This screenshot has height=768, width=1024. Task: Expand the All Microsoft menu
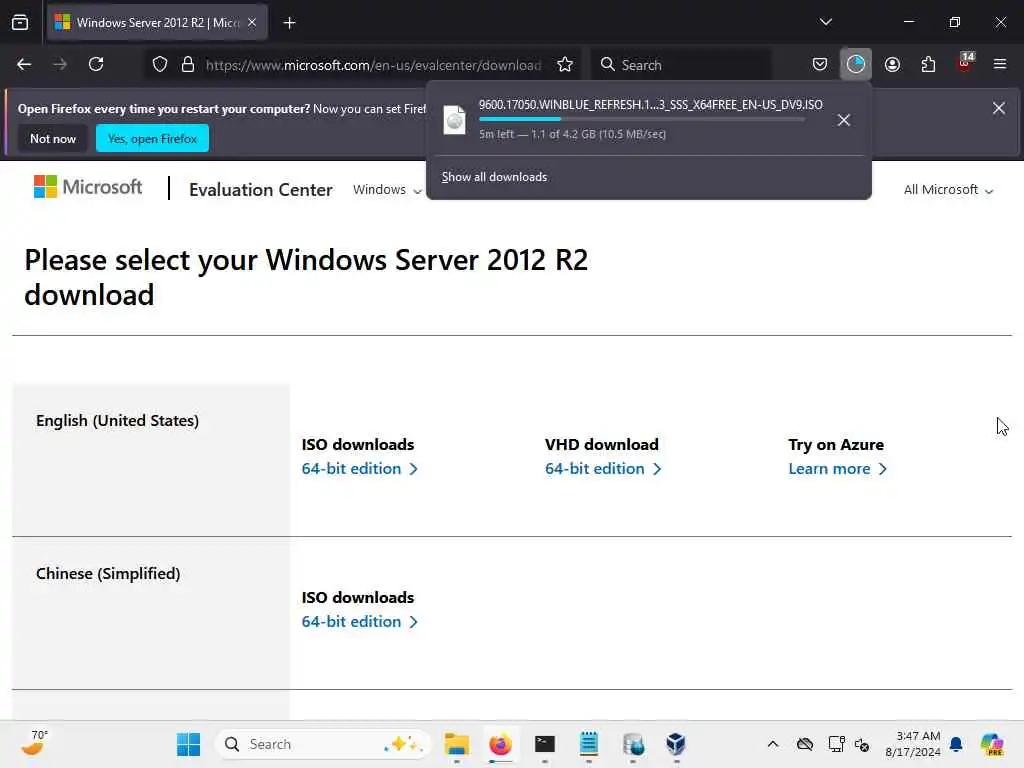point(948,190)
